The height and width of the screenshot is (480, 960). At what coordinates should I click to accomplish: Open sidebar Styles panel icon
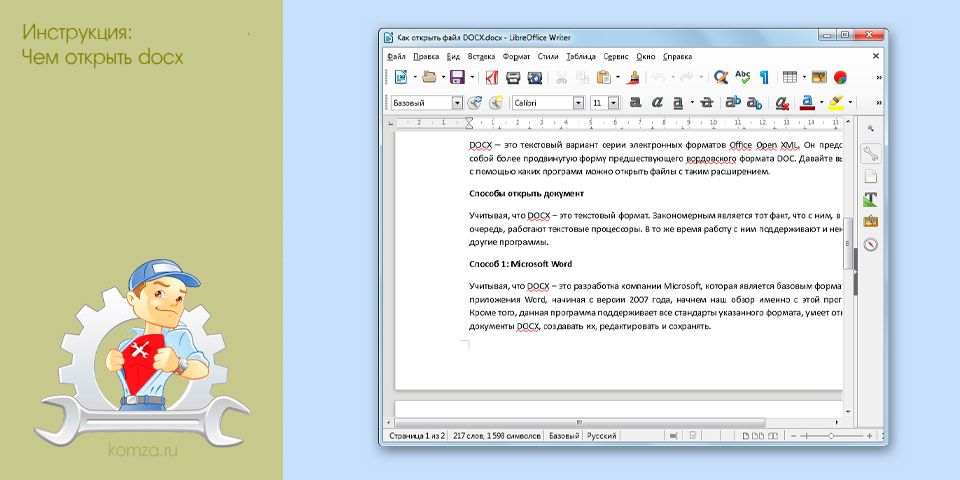click(x=870, y=199)
